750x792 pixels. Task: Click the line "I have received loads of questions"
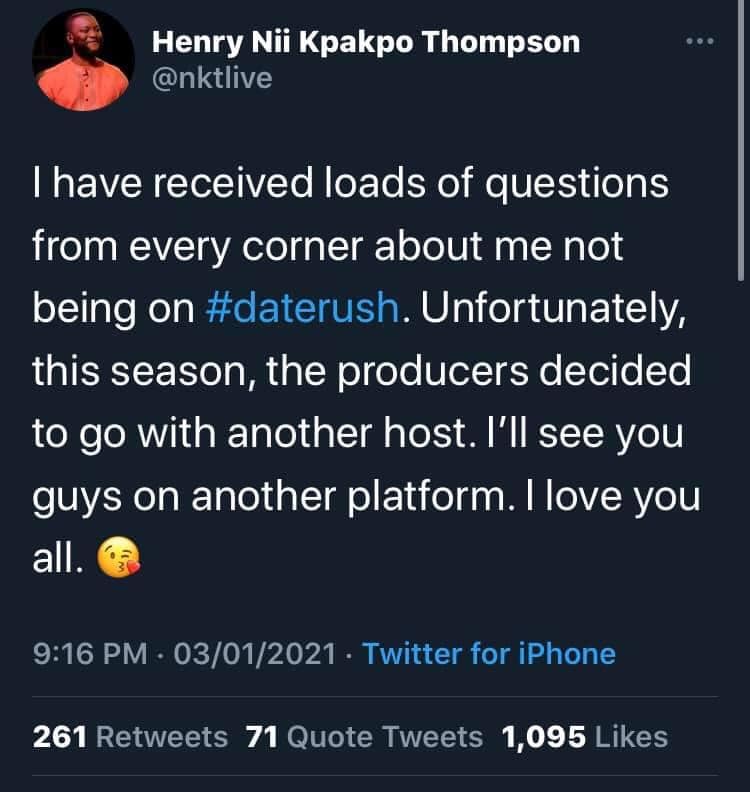point(350,184)
